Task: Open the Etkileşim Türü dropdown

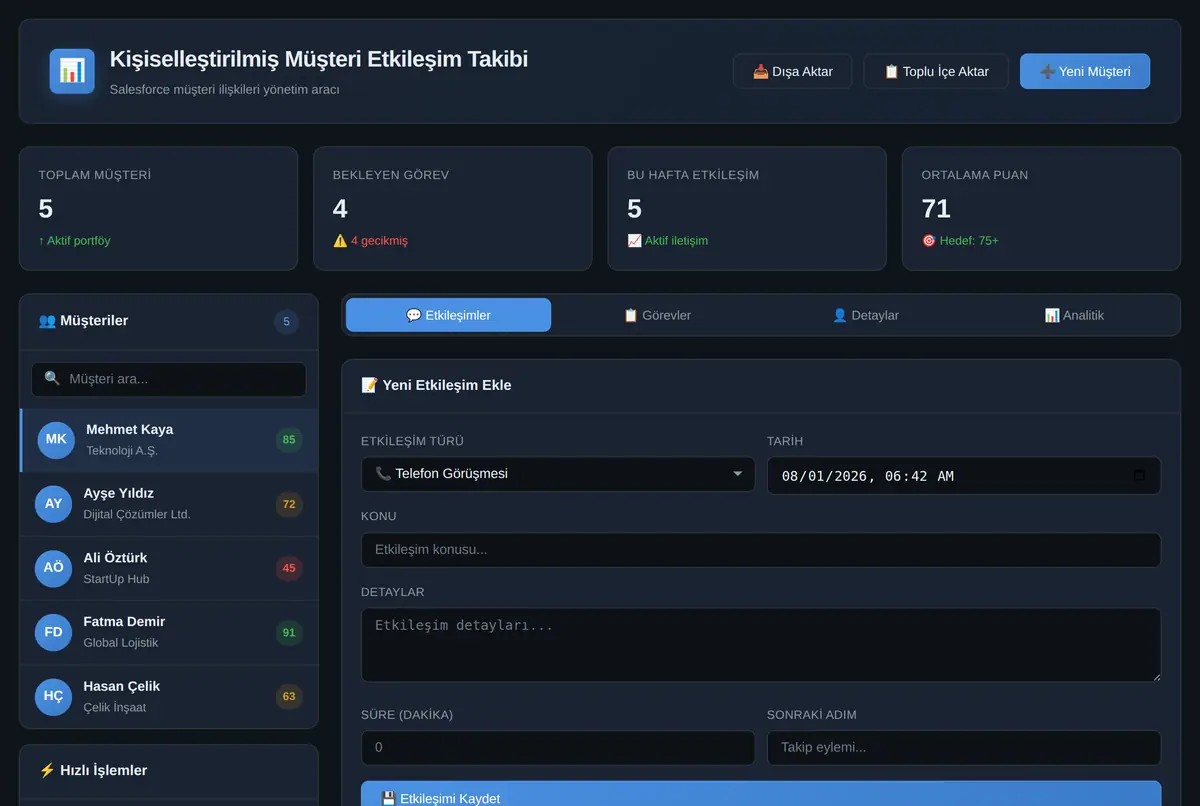Action: tap(558, 474)
